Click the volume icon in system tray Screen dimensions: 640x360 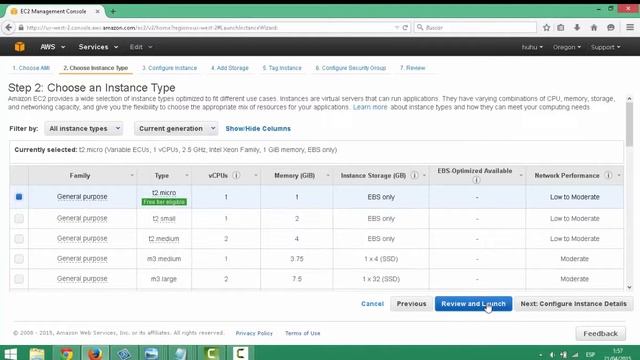click(x=551, y=355)
